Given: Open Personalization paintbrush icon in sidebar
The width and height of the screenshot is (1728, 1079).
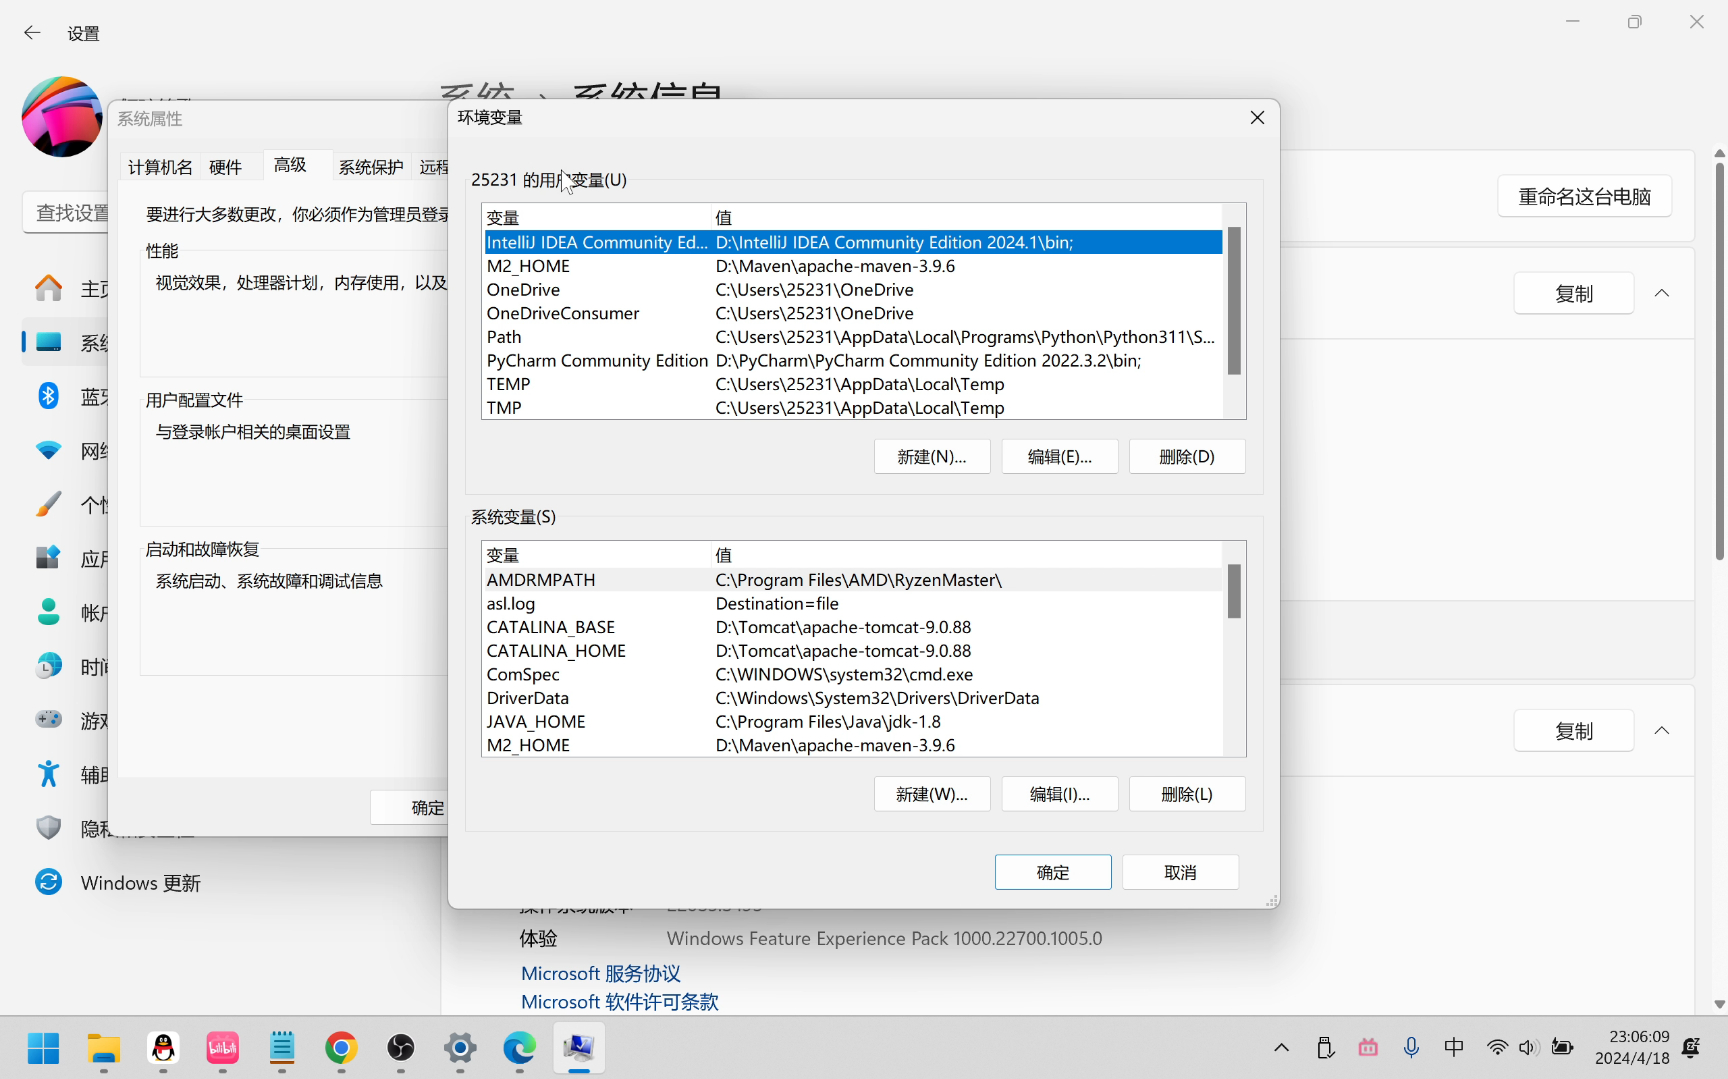Looking at the screenshot, I should point(48,504).
